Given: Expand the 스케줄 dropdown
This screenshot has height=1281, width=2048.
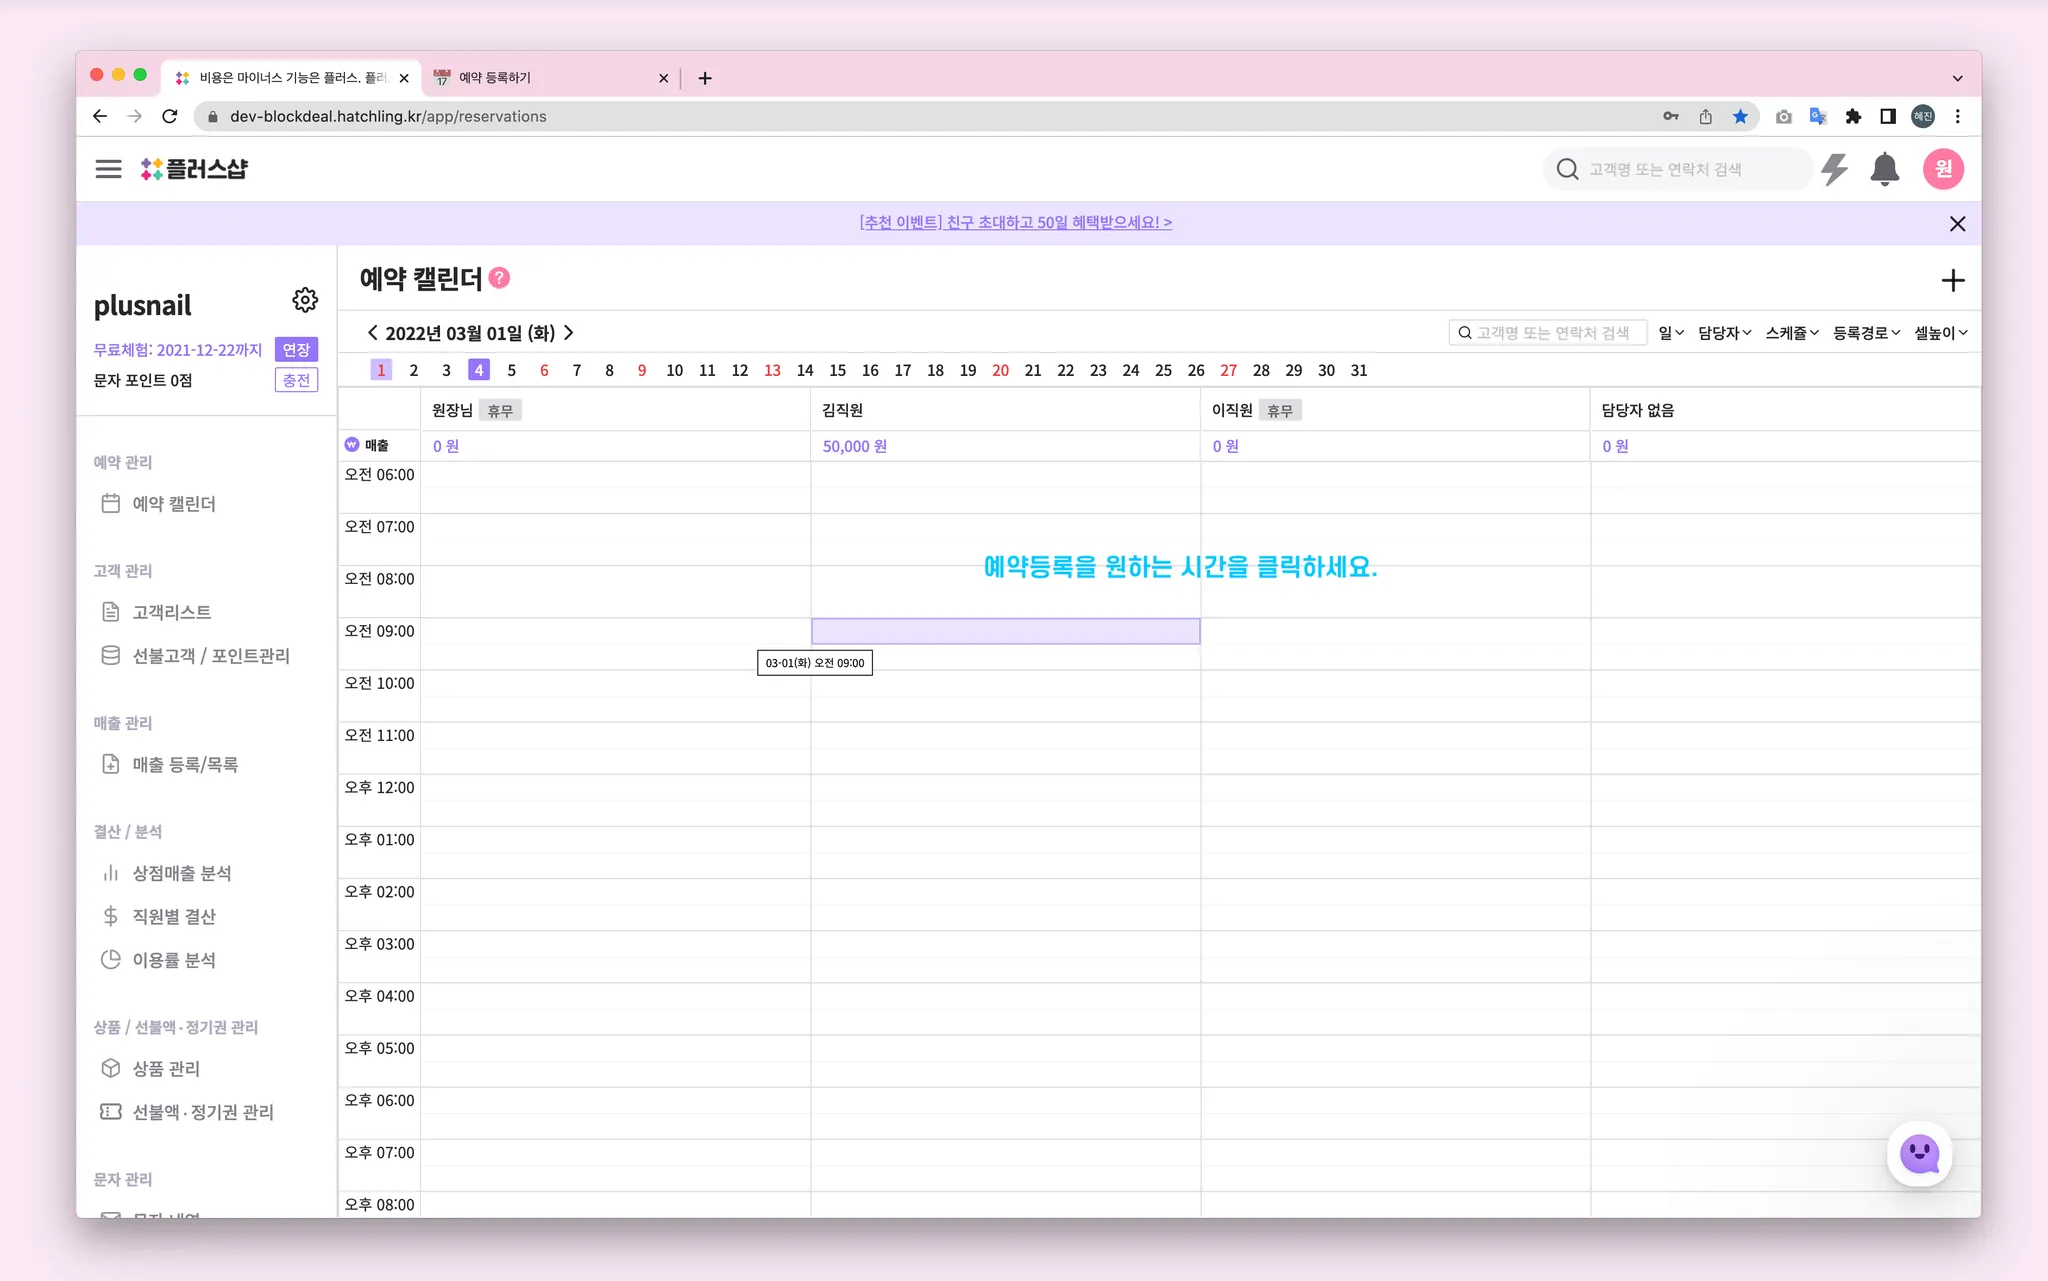Looking at the screenshot, I should coord(1791,333).
